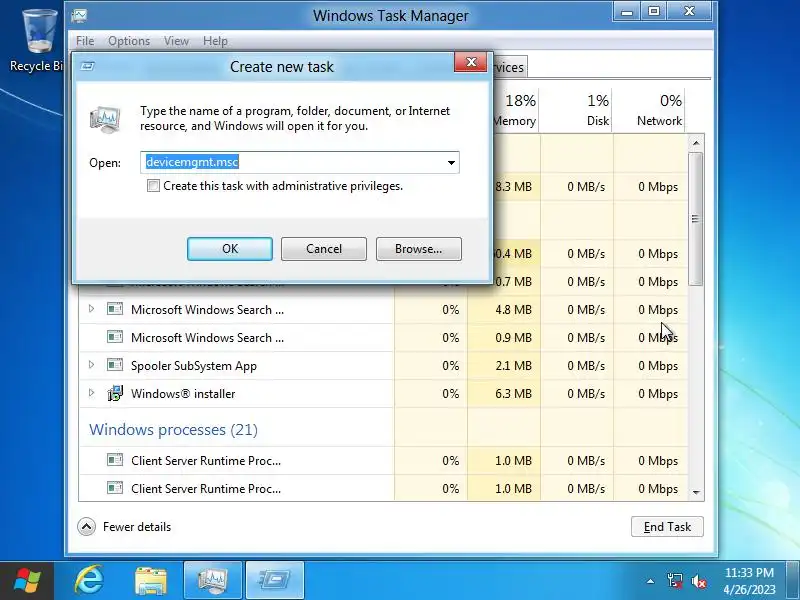Switch to Create new task taskbar button
Screen dimensions: 800x600
pos(275,581)
